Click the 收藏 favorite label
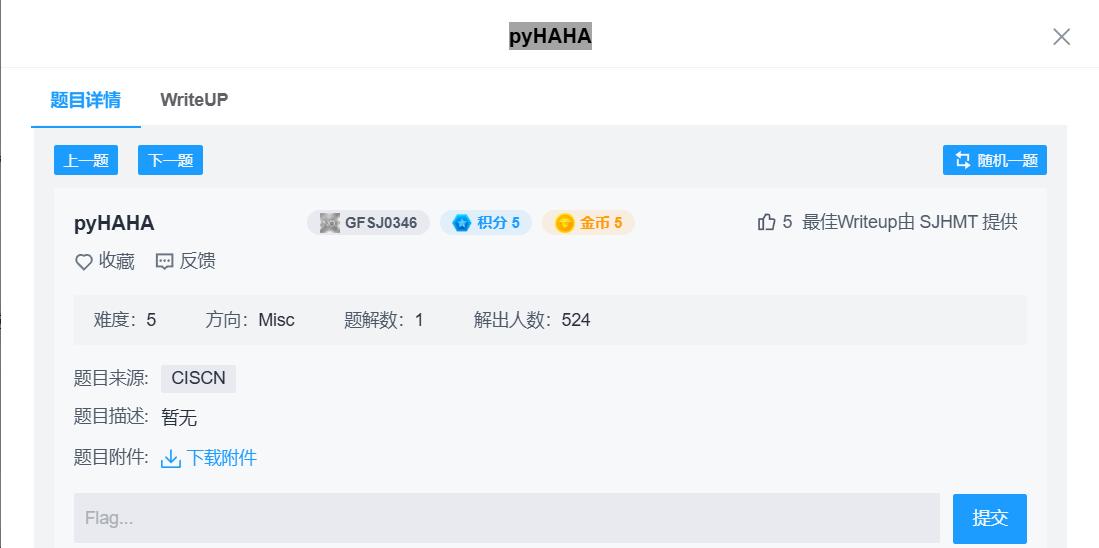Image resolution: width=1099 pixels, height=548 pixels. click(x=116, y=262)
